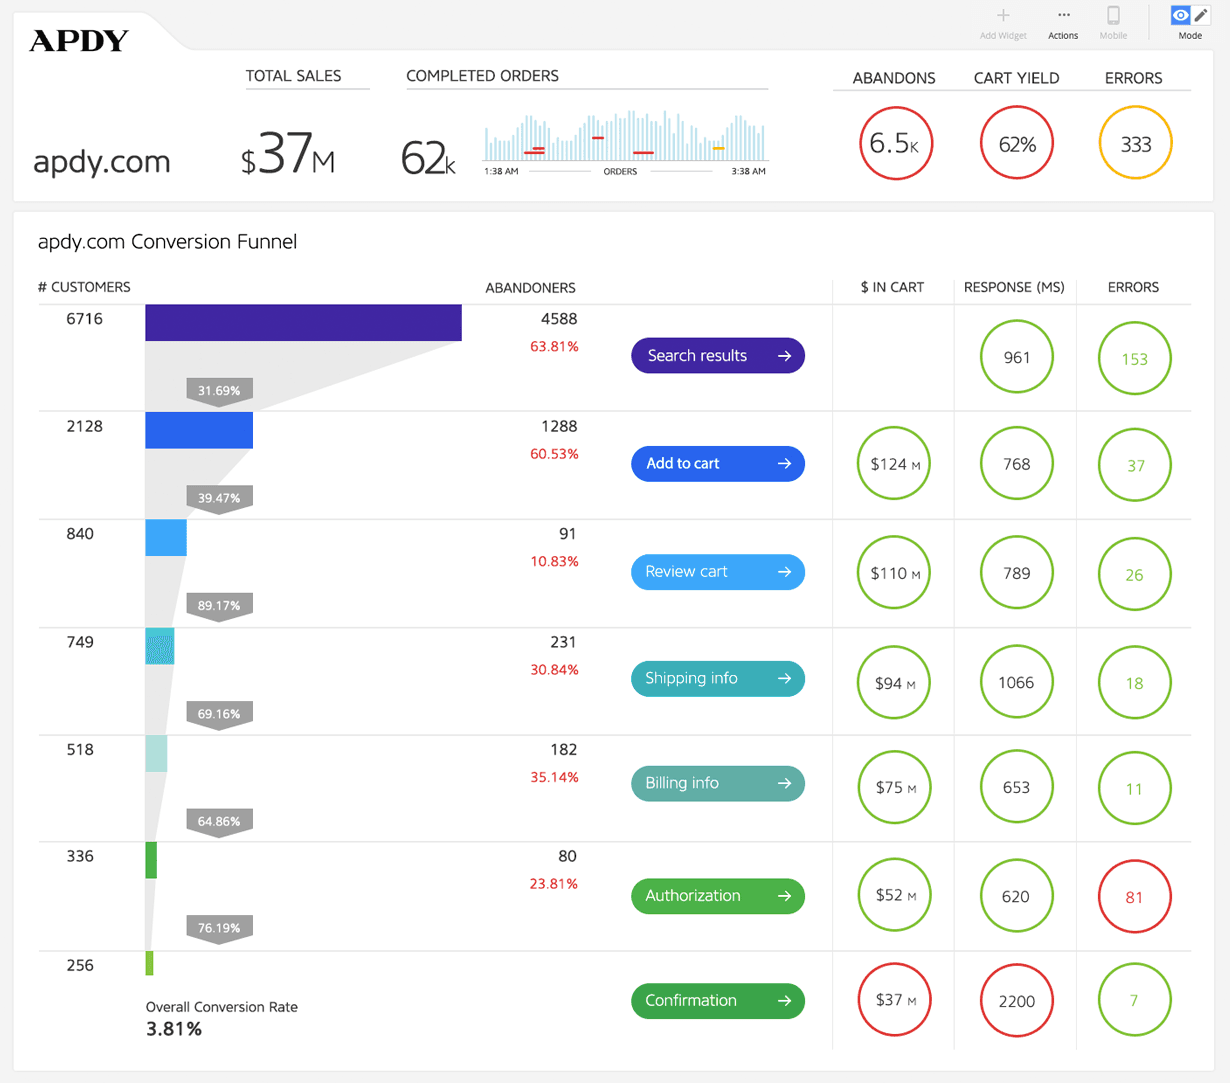Click the 789 response time circle
Screen dimensions: 1230x1083
click(1017, 573)
